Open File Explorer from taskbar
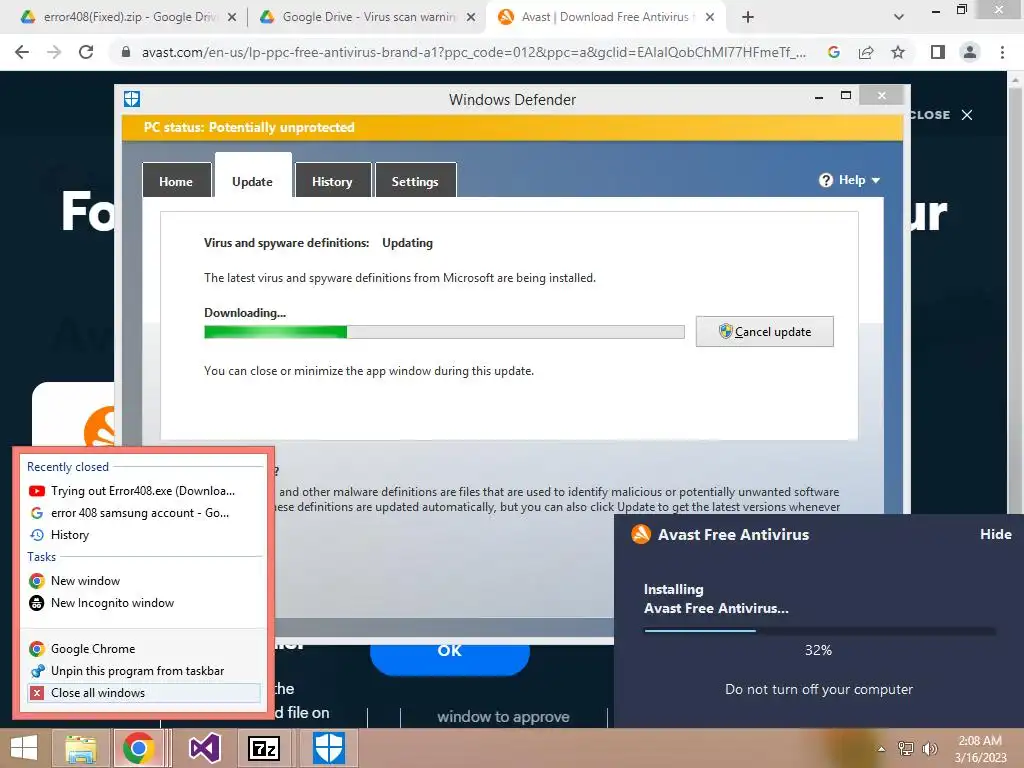1024x768 pixels. pyautogui.click(x=80, y=748)
